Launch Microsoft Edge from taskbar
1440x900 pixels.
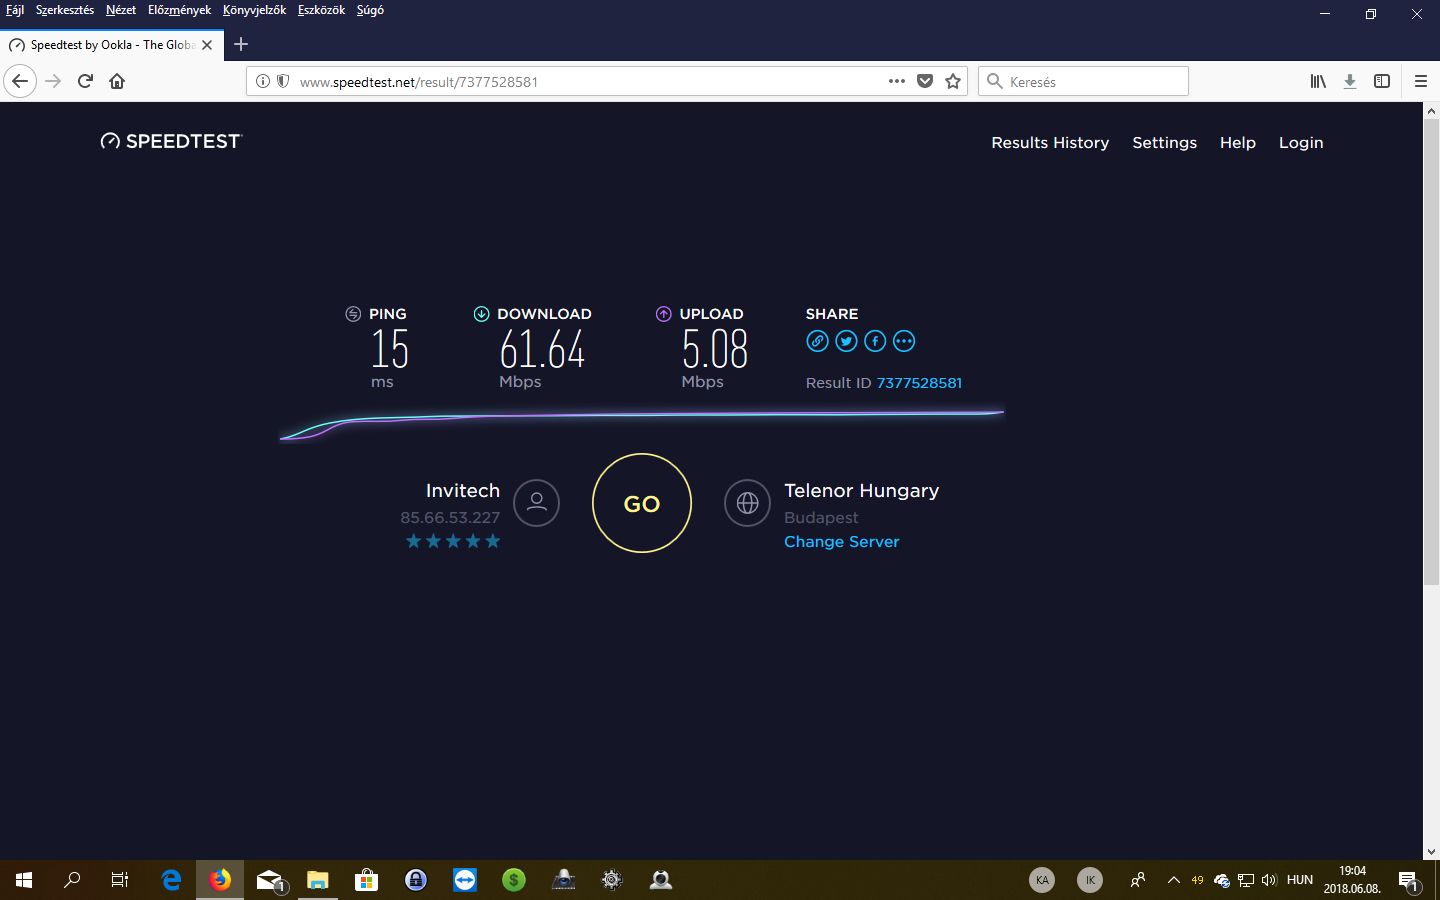[171, 880]
